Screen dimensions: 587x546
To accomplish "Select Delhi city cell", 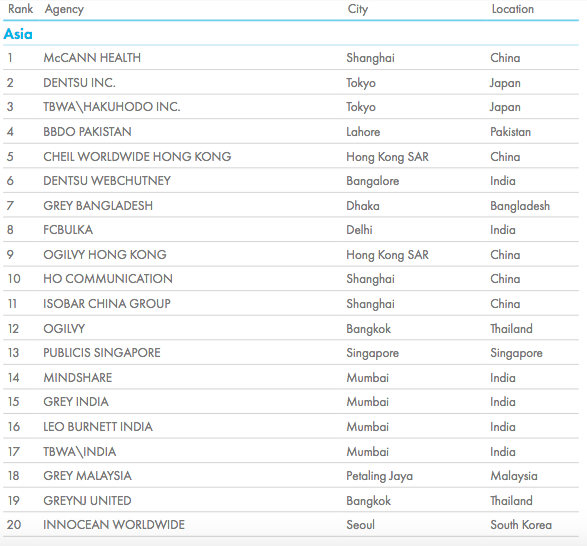I will point(359,230).
